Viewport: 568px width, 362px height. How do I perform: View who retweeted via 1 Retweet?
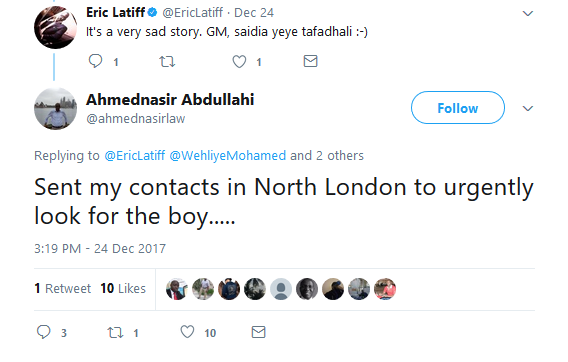tap(62, 288)
